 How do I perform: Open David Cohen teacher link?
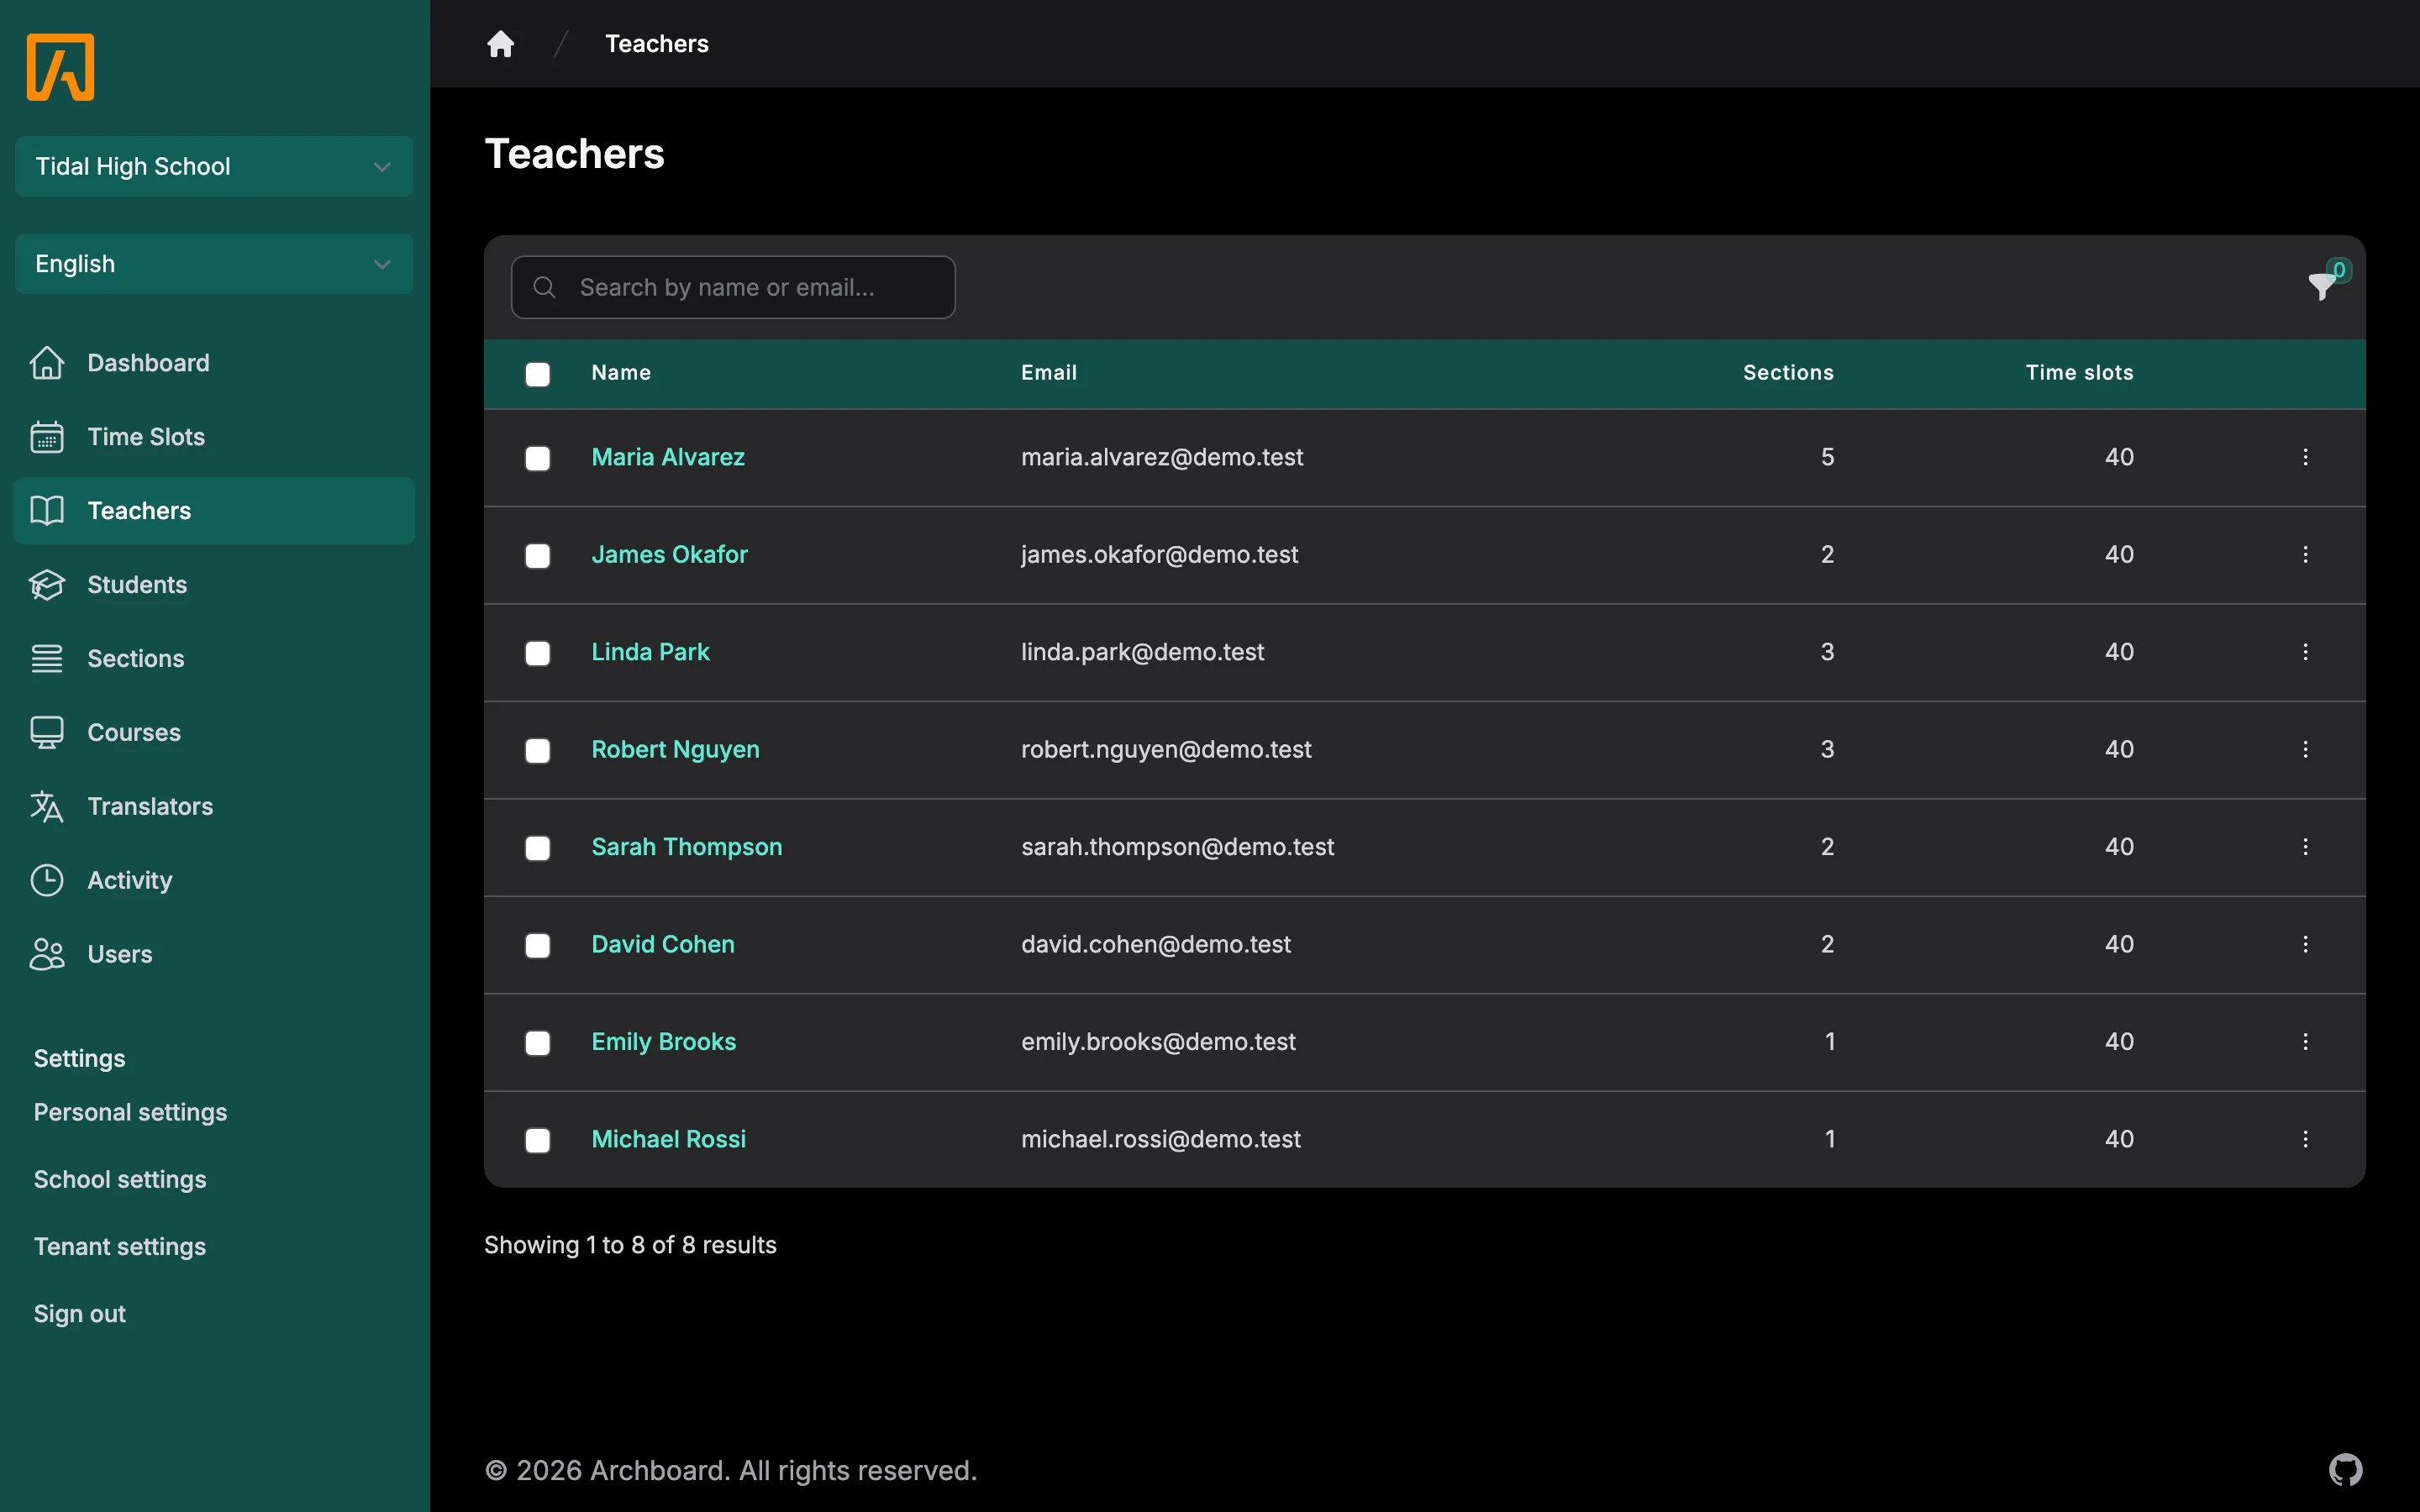tap(663, 944)
